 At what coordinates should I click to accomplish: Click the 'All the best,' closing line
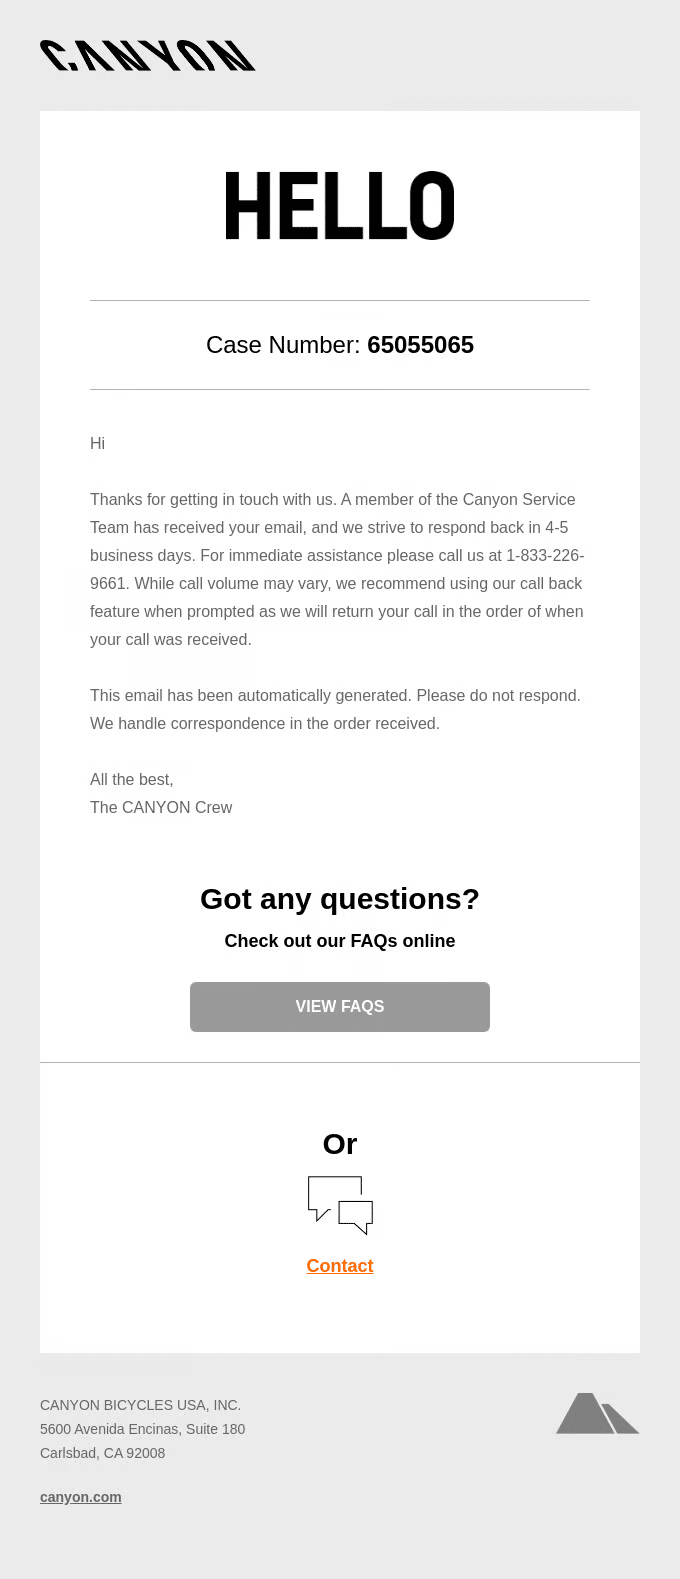[x=132, y=779]
